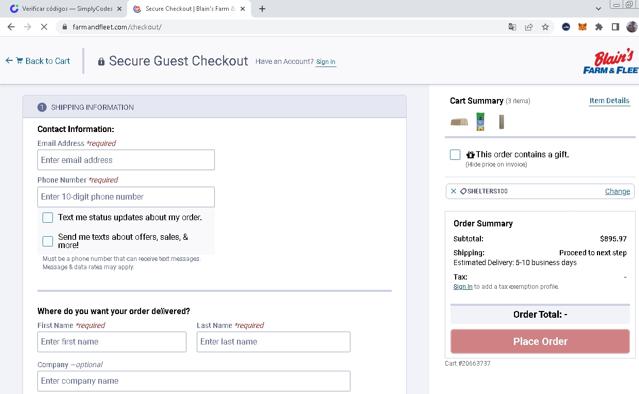Click the third gray product thumbnail
This screenshot has width=639, height=394.
point(501,122)
